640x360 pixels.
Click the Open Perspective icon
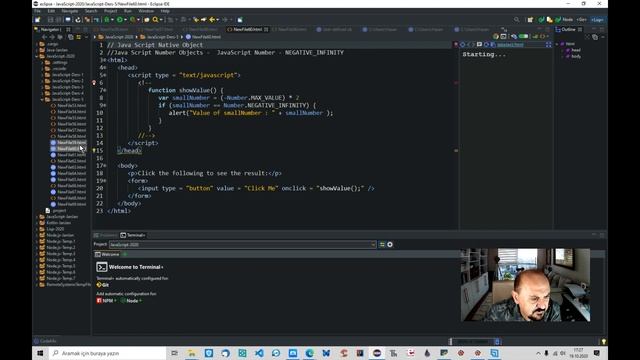(x=530, y=20)
